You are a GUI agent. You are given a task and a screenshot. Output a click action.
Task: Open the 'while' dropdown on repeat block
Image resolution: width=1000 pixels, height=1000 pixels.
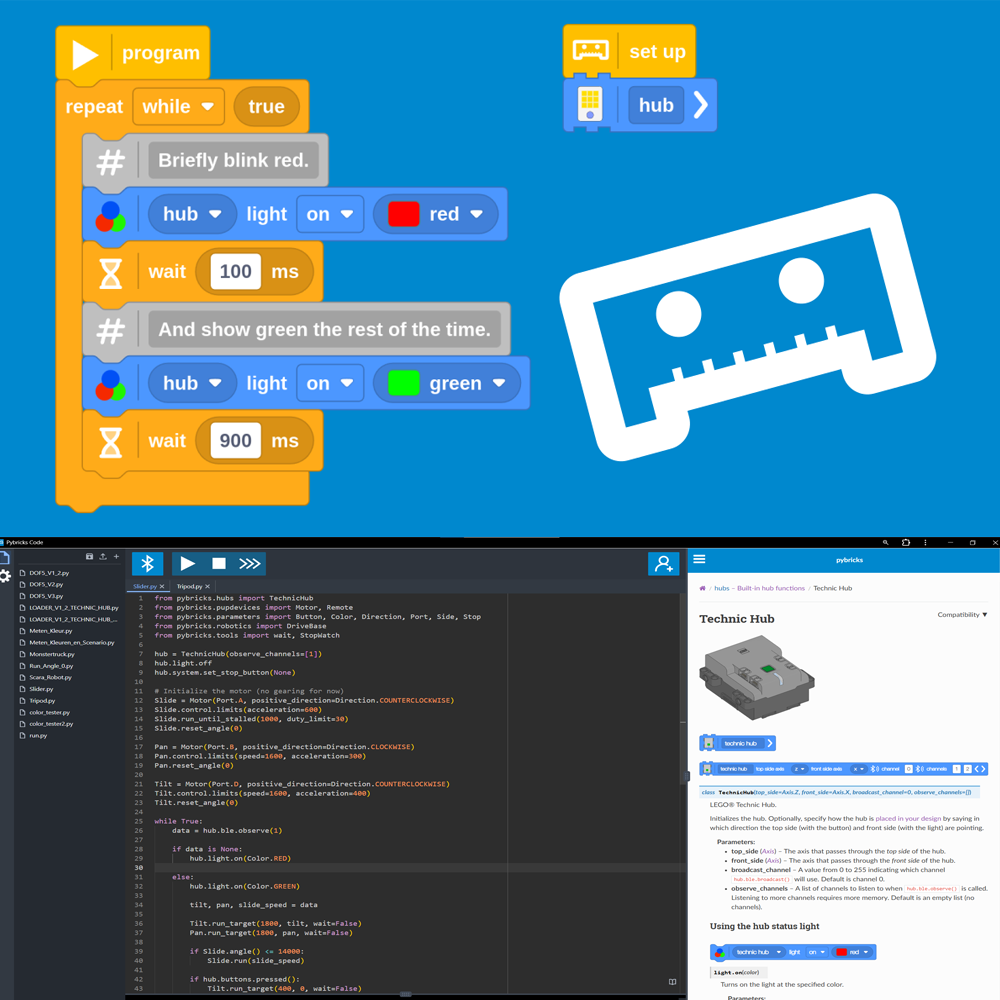tap(179, 107)
